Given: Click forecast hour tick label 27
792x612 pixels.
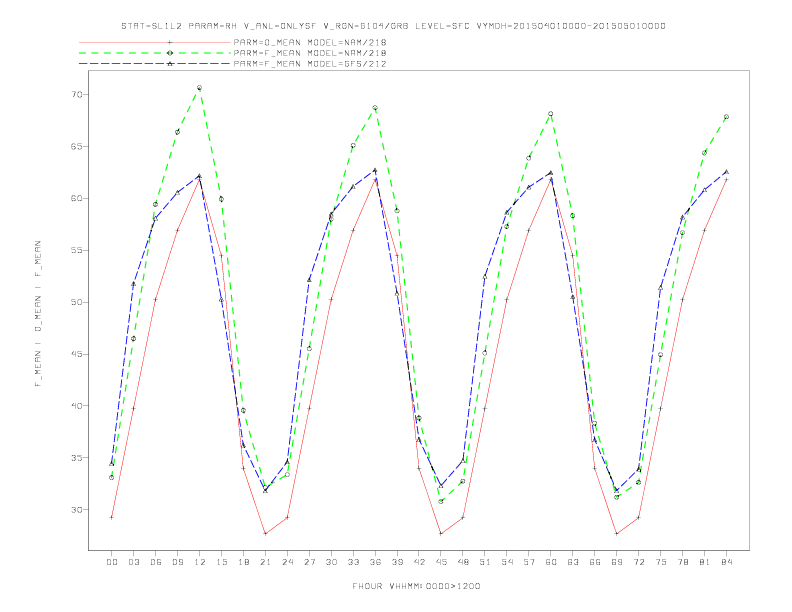Looking at the screenshot, I should pos(309,562).
